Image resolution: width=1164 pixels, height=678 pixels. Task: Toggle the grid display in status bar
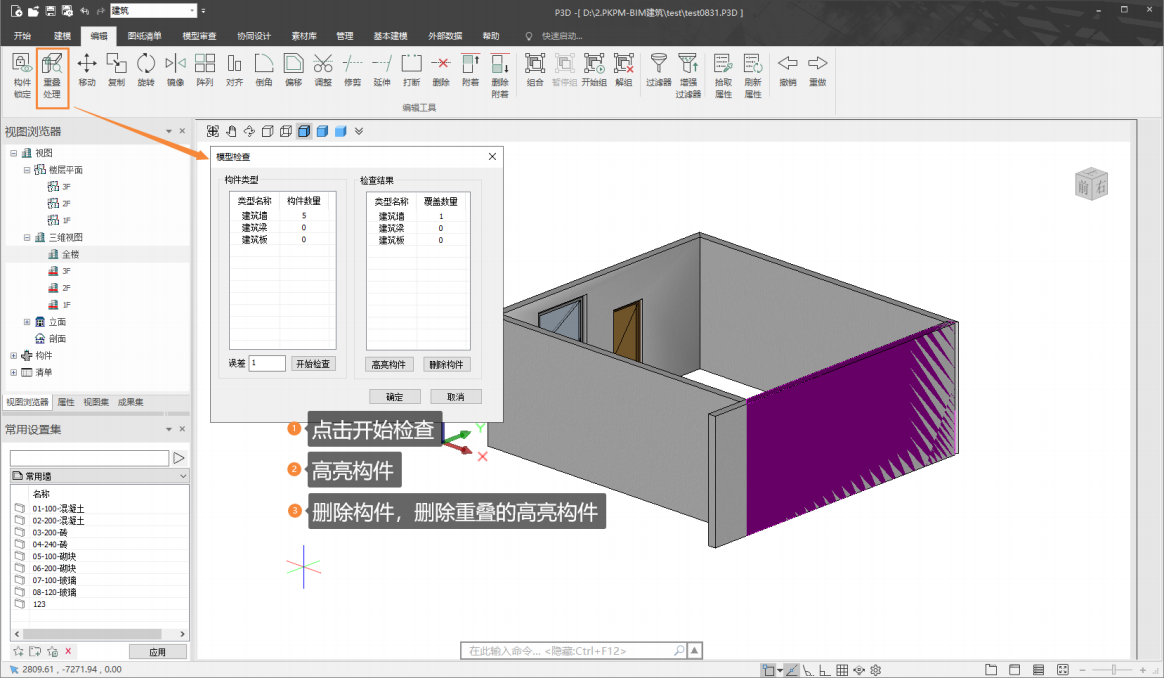842,670
